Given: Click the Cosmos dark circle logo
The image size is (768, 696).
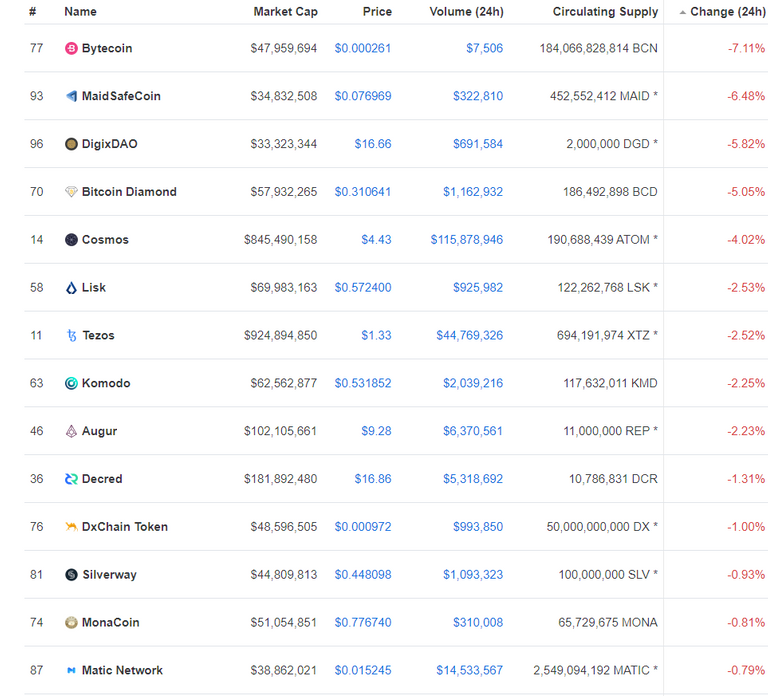Looking at the screenshot, I should click(x=71, y=240).
